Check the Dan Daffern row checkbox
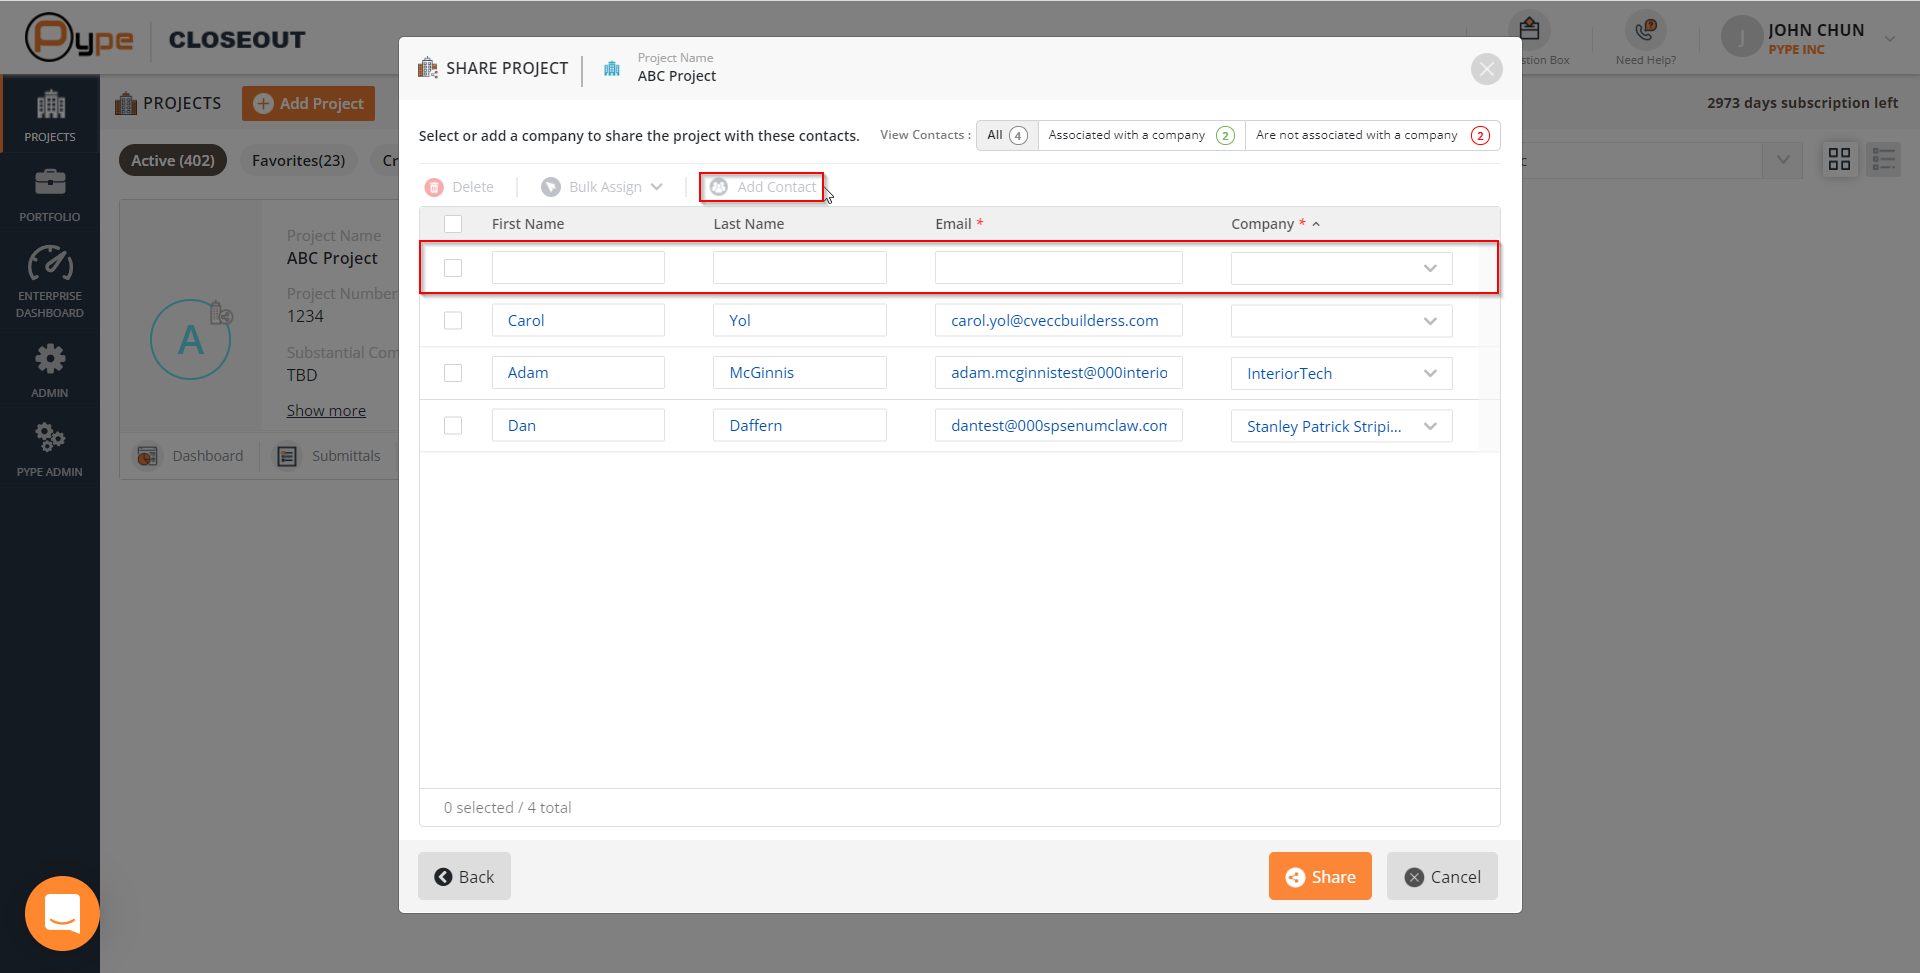The width and height of the screenshot is (1920, 973). [453, 425]
